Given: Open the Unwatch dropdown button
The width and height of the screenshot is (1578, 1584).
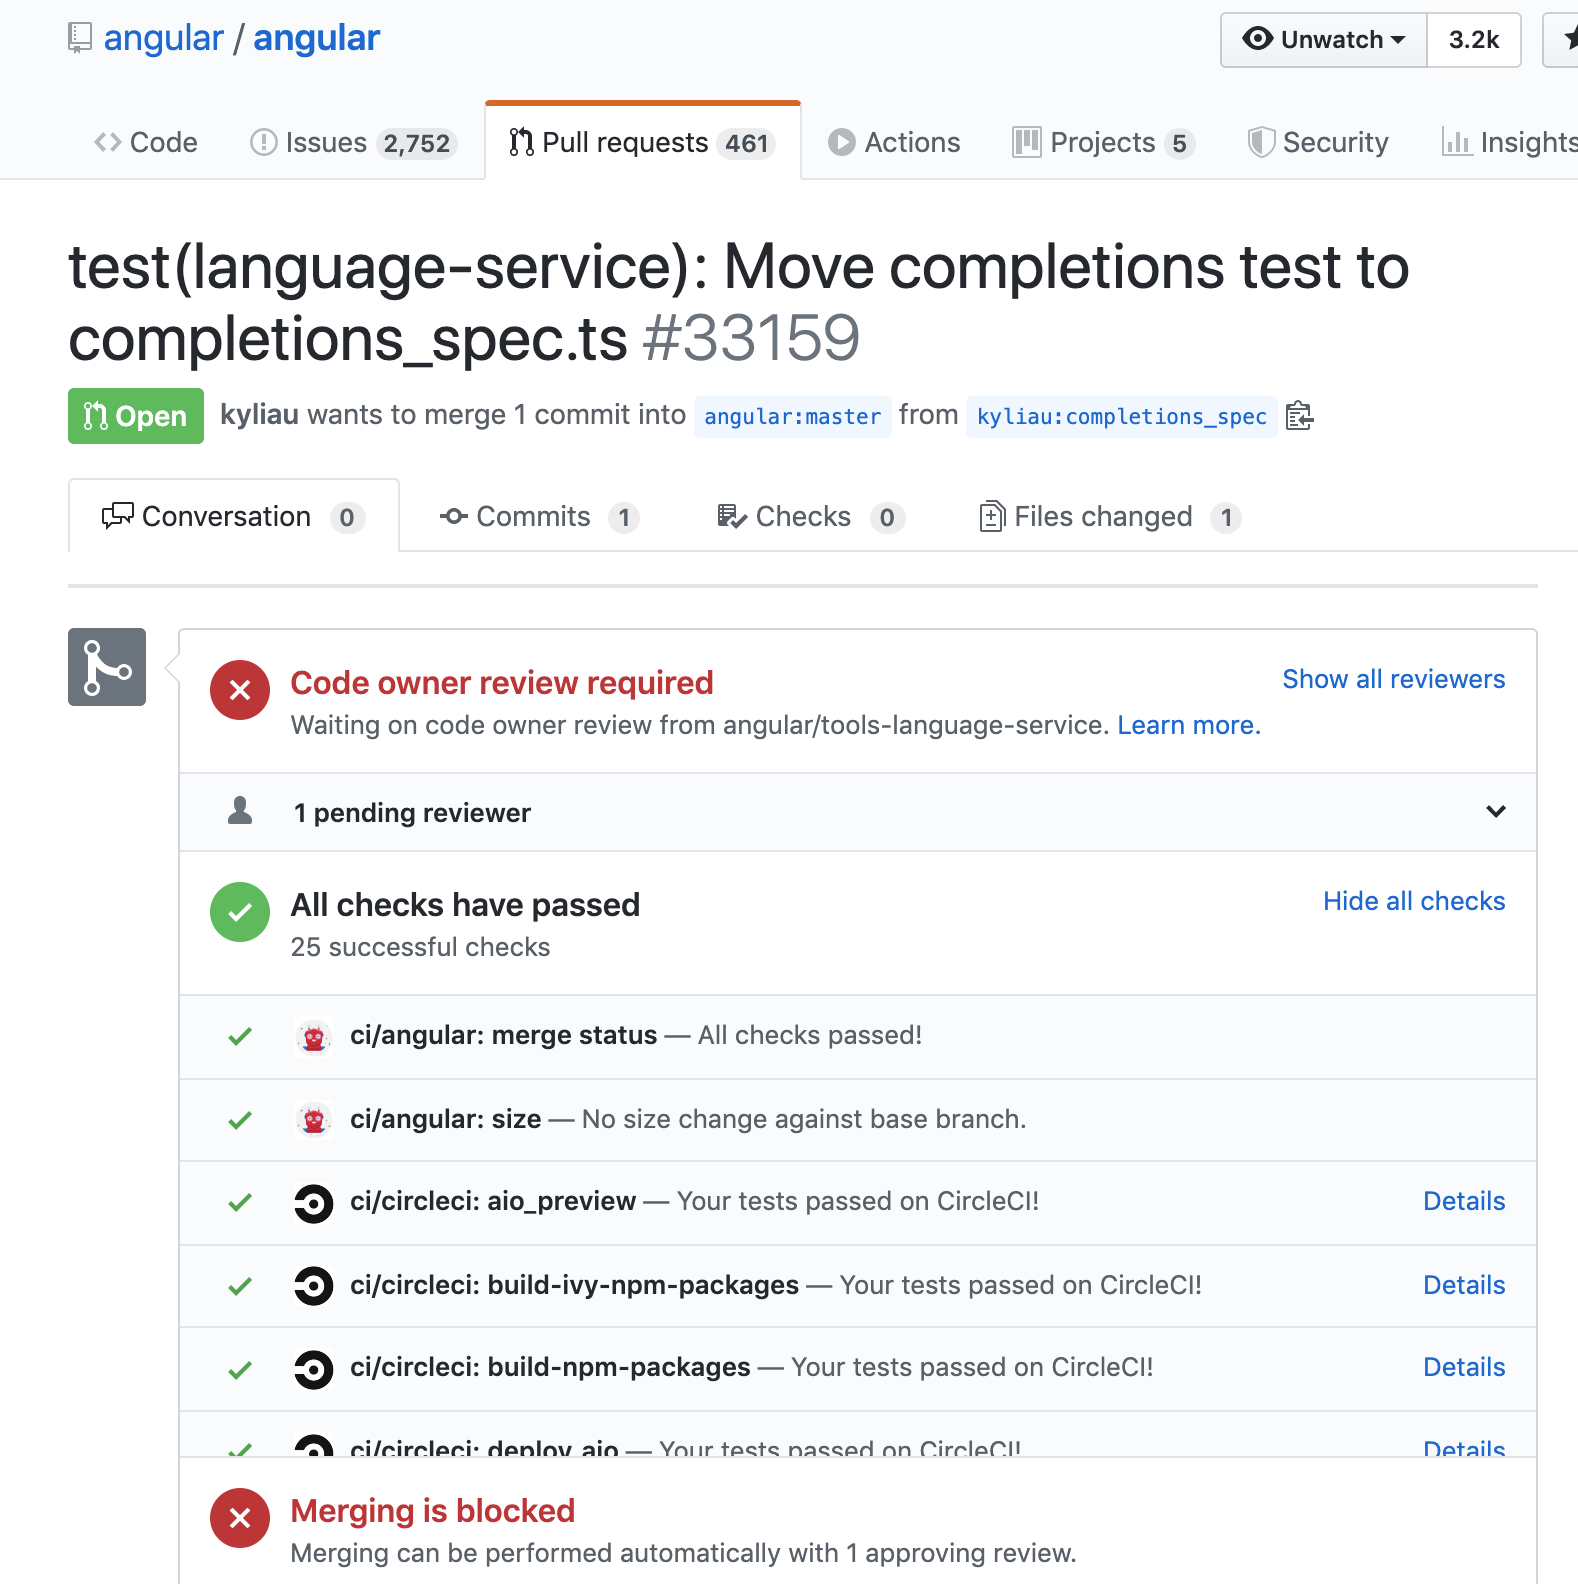Looking at the screenshot, I should 1324,40.
